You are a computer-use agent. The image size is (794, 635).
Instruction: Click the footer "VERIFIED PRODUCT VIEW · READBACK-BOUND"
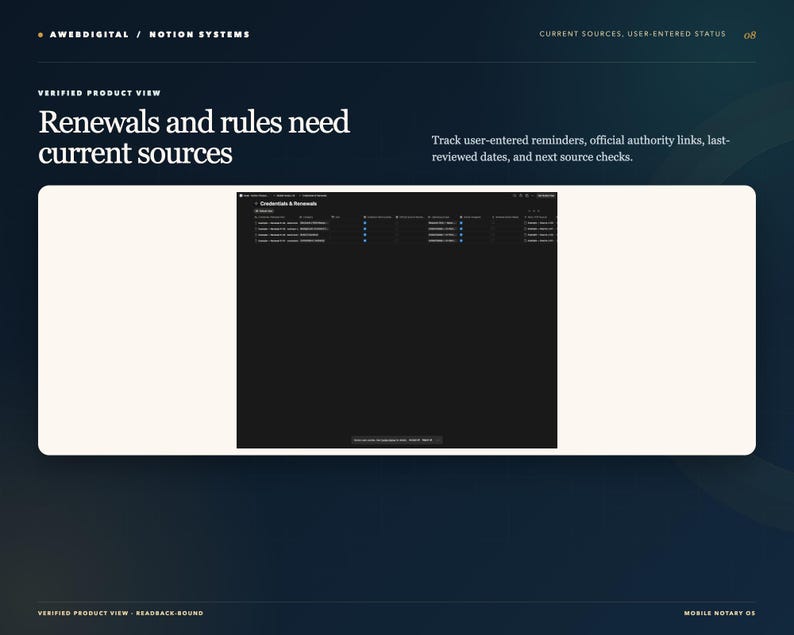(x=121, y=613)
